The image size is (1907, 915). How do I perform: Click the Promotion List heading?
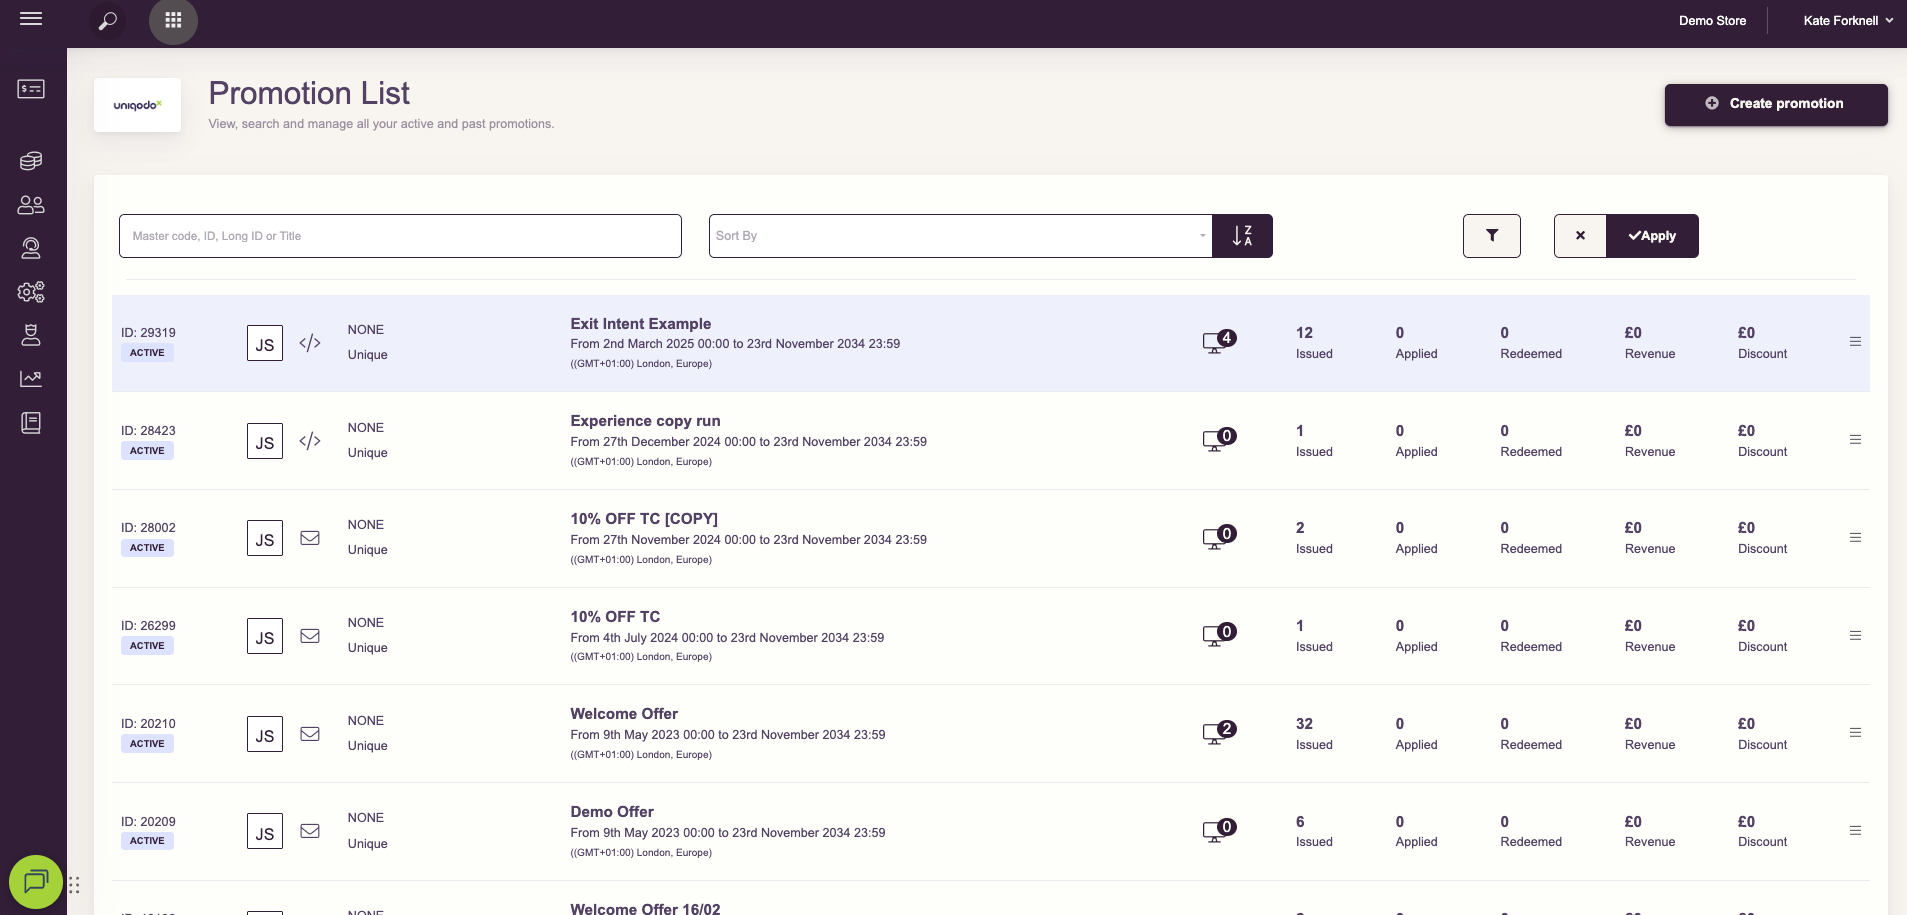point(309,93)
